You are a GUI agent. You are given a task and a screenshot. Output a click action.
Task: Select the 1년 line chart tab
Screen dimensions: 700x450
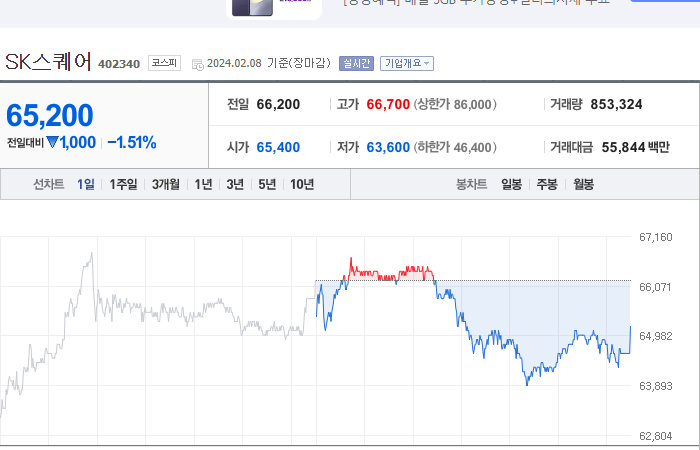(x=203, y=184)
